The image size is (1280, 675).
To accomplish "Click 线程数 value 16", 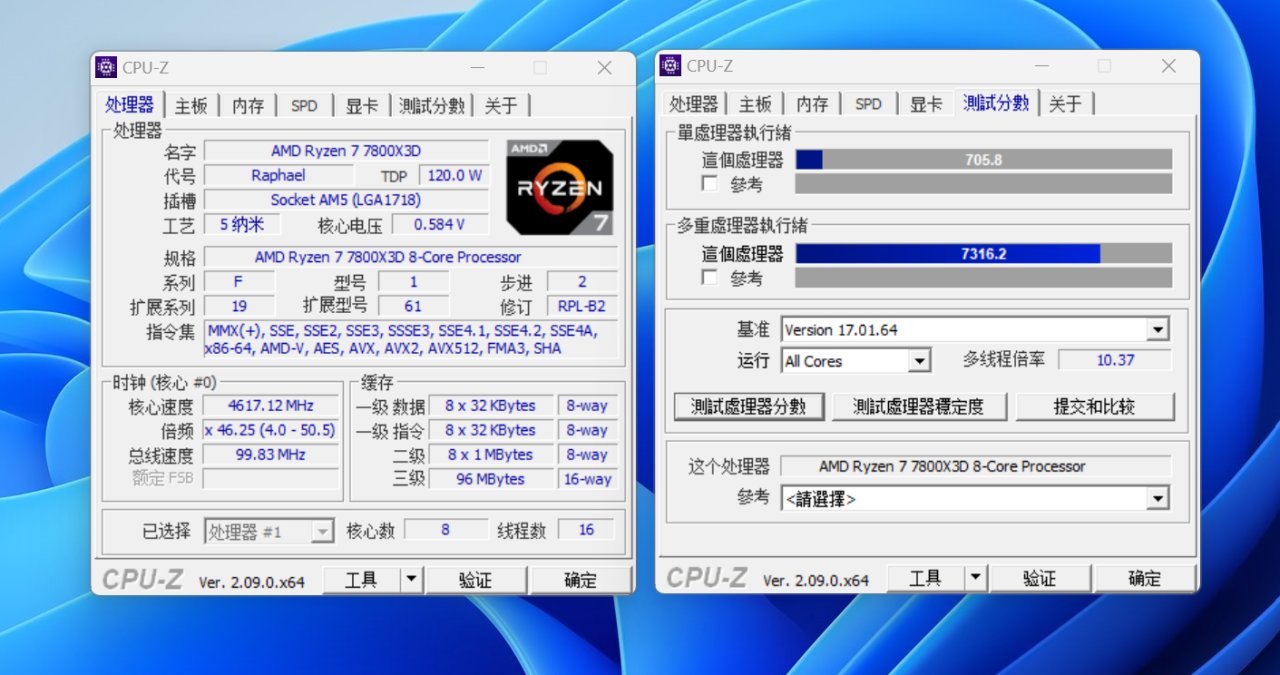I will point(587,530).
